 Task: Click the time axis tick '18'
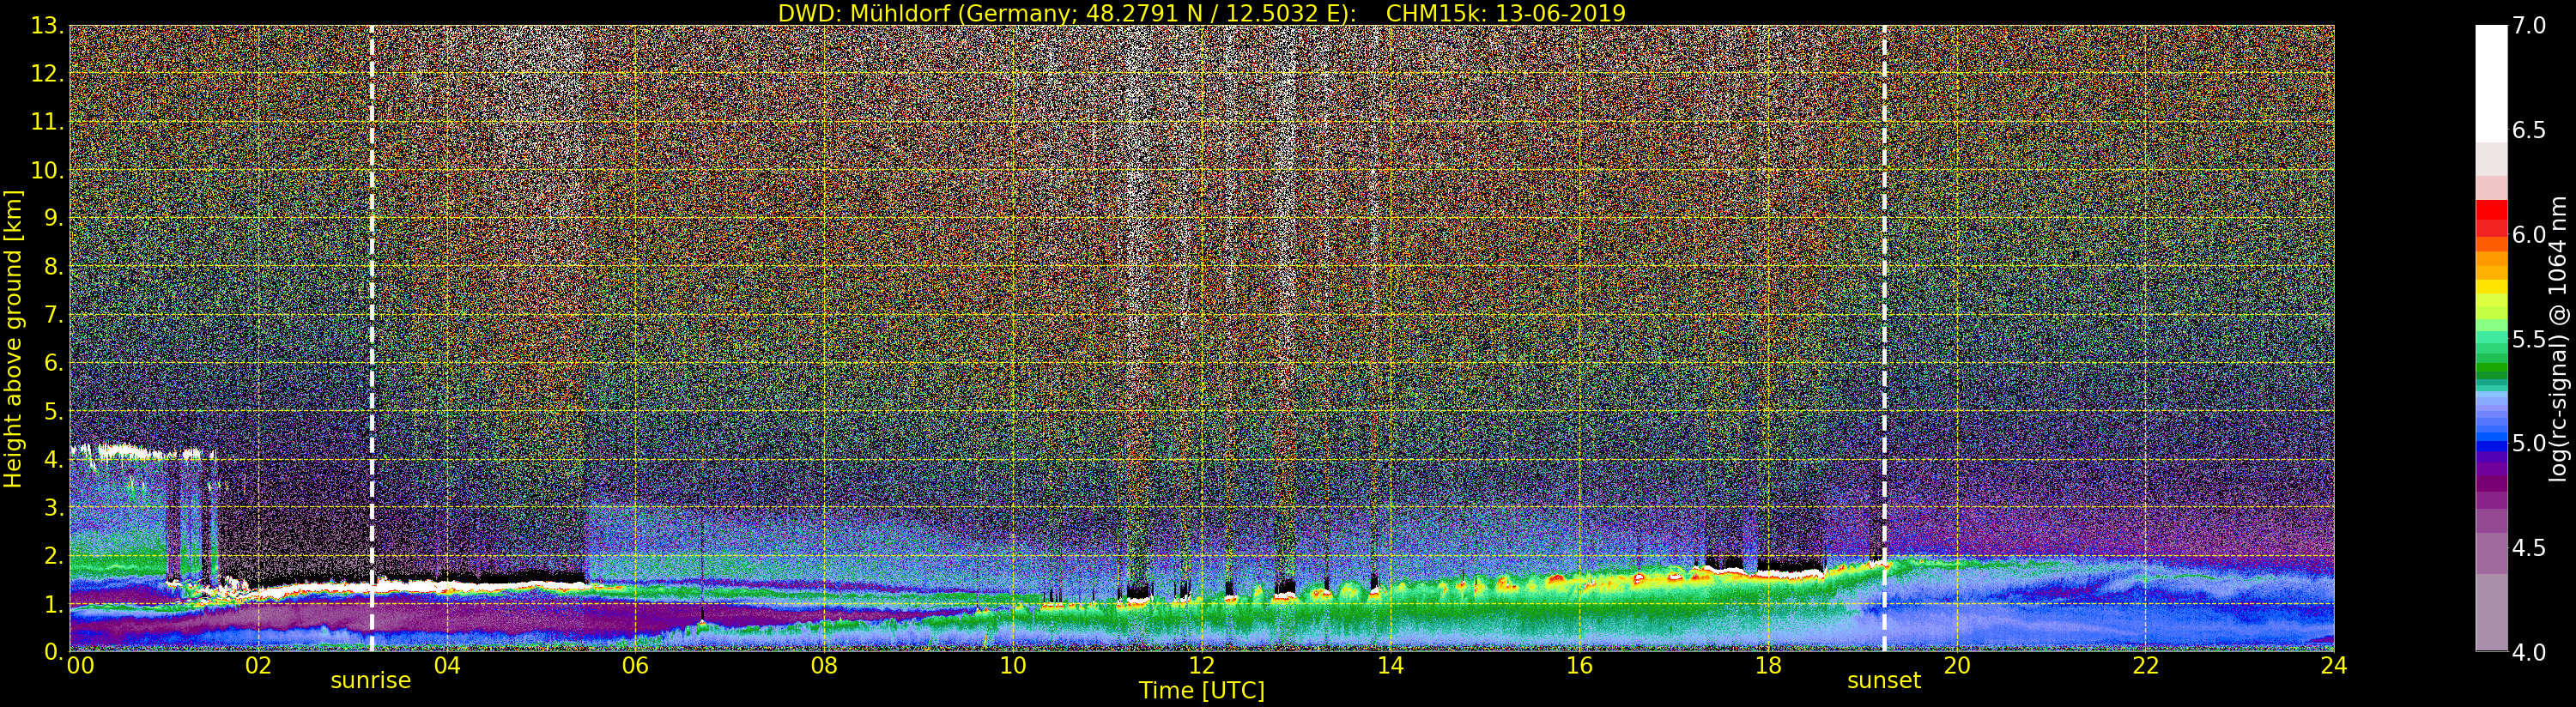1768,665
